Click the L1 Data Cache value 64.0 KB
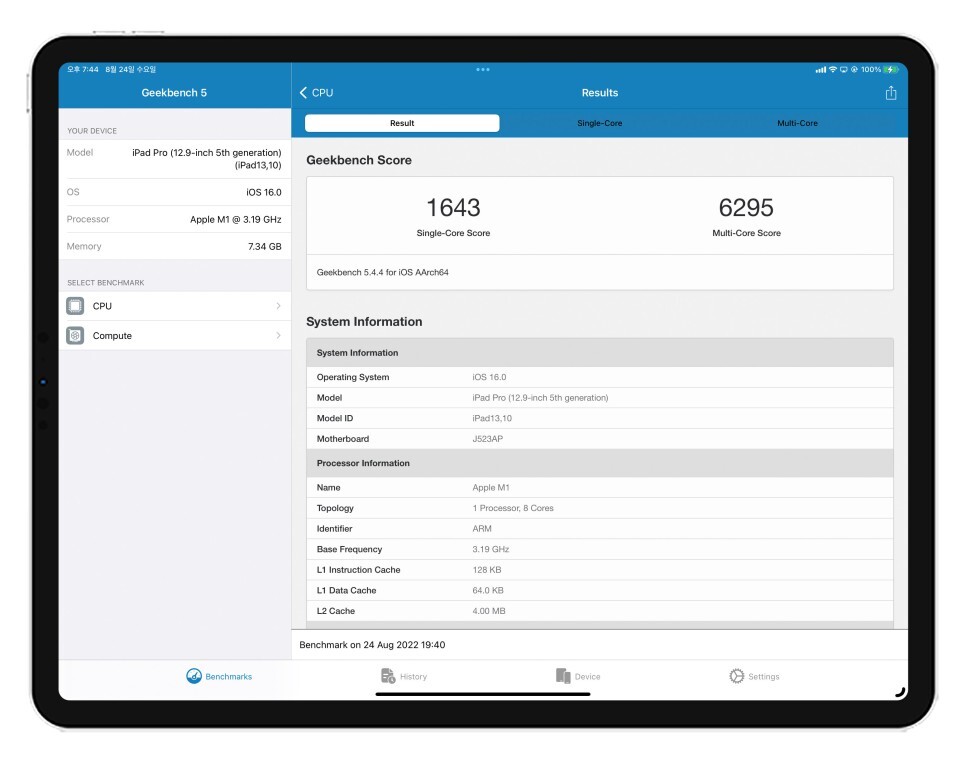Image resolution: width=966 pixels, height=763 pixels. click(488, 590)
